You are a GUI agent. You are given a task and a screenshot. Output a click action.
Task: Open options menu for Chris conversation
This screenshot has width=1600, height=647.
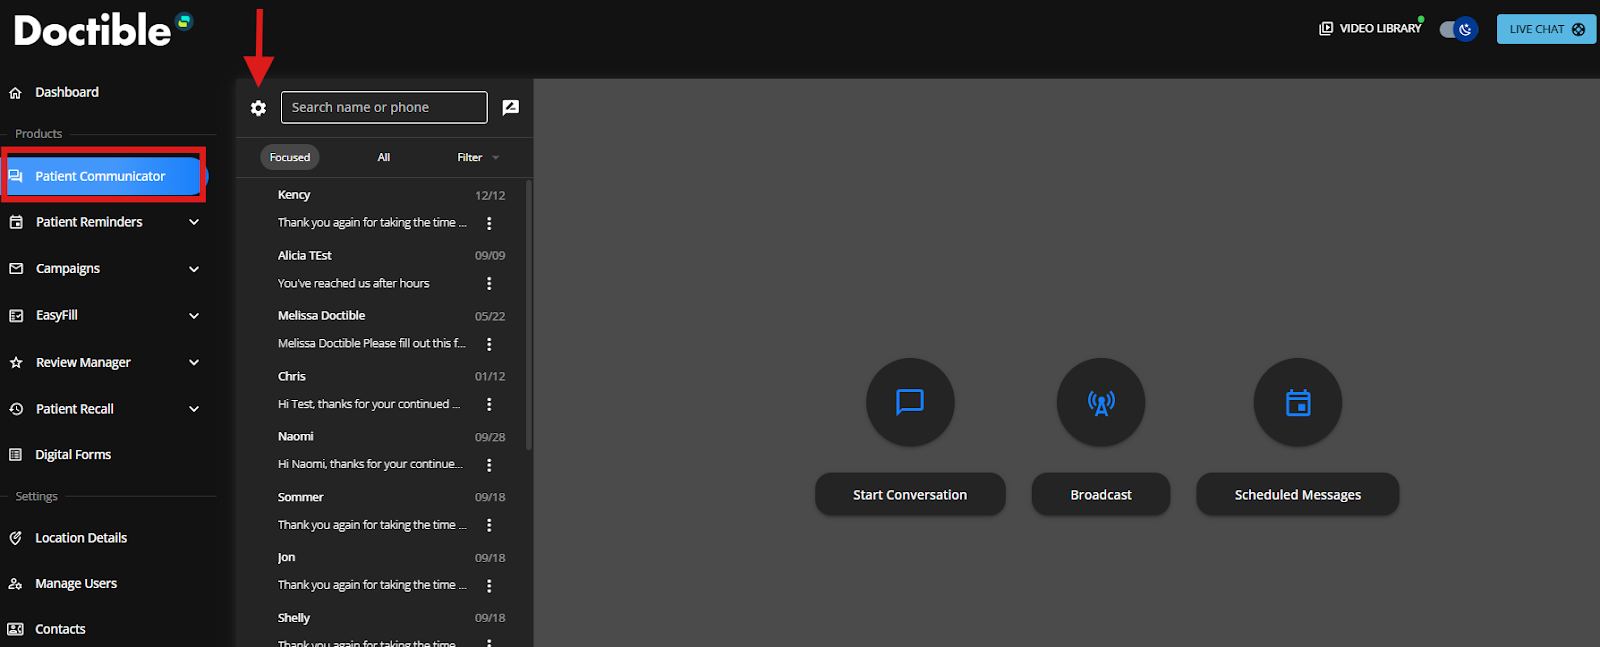[489, 405]
